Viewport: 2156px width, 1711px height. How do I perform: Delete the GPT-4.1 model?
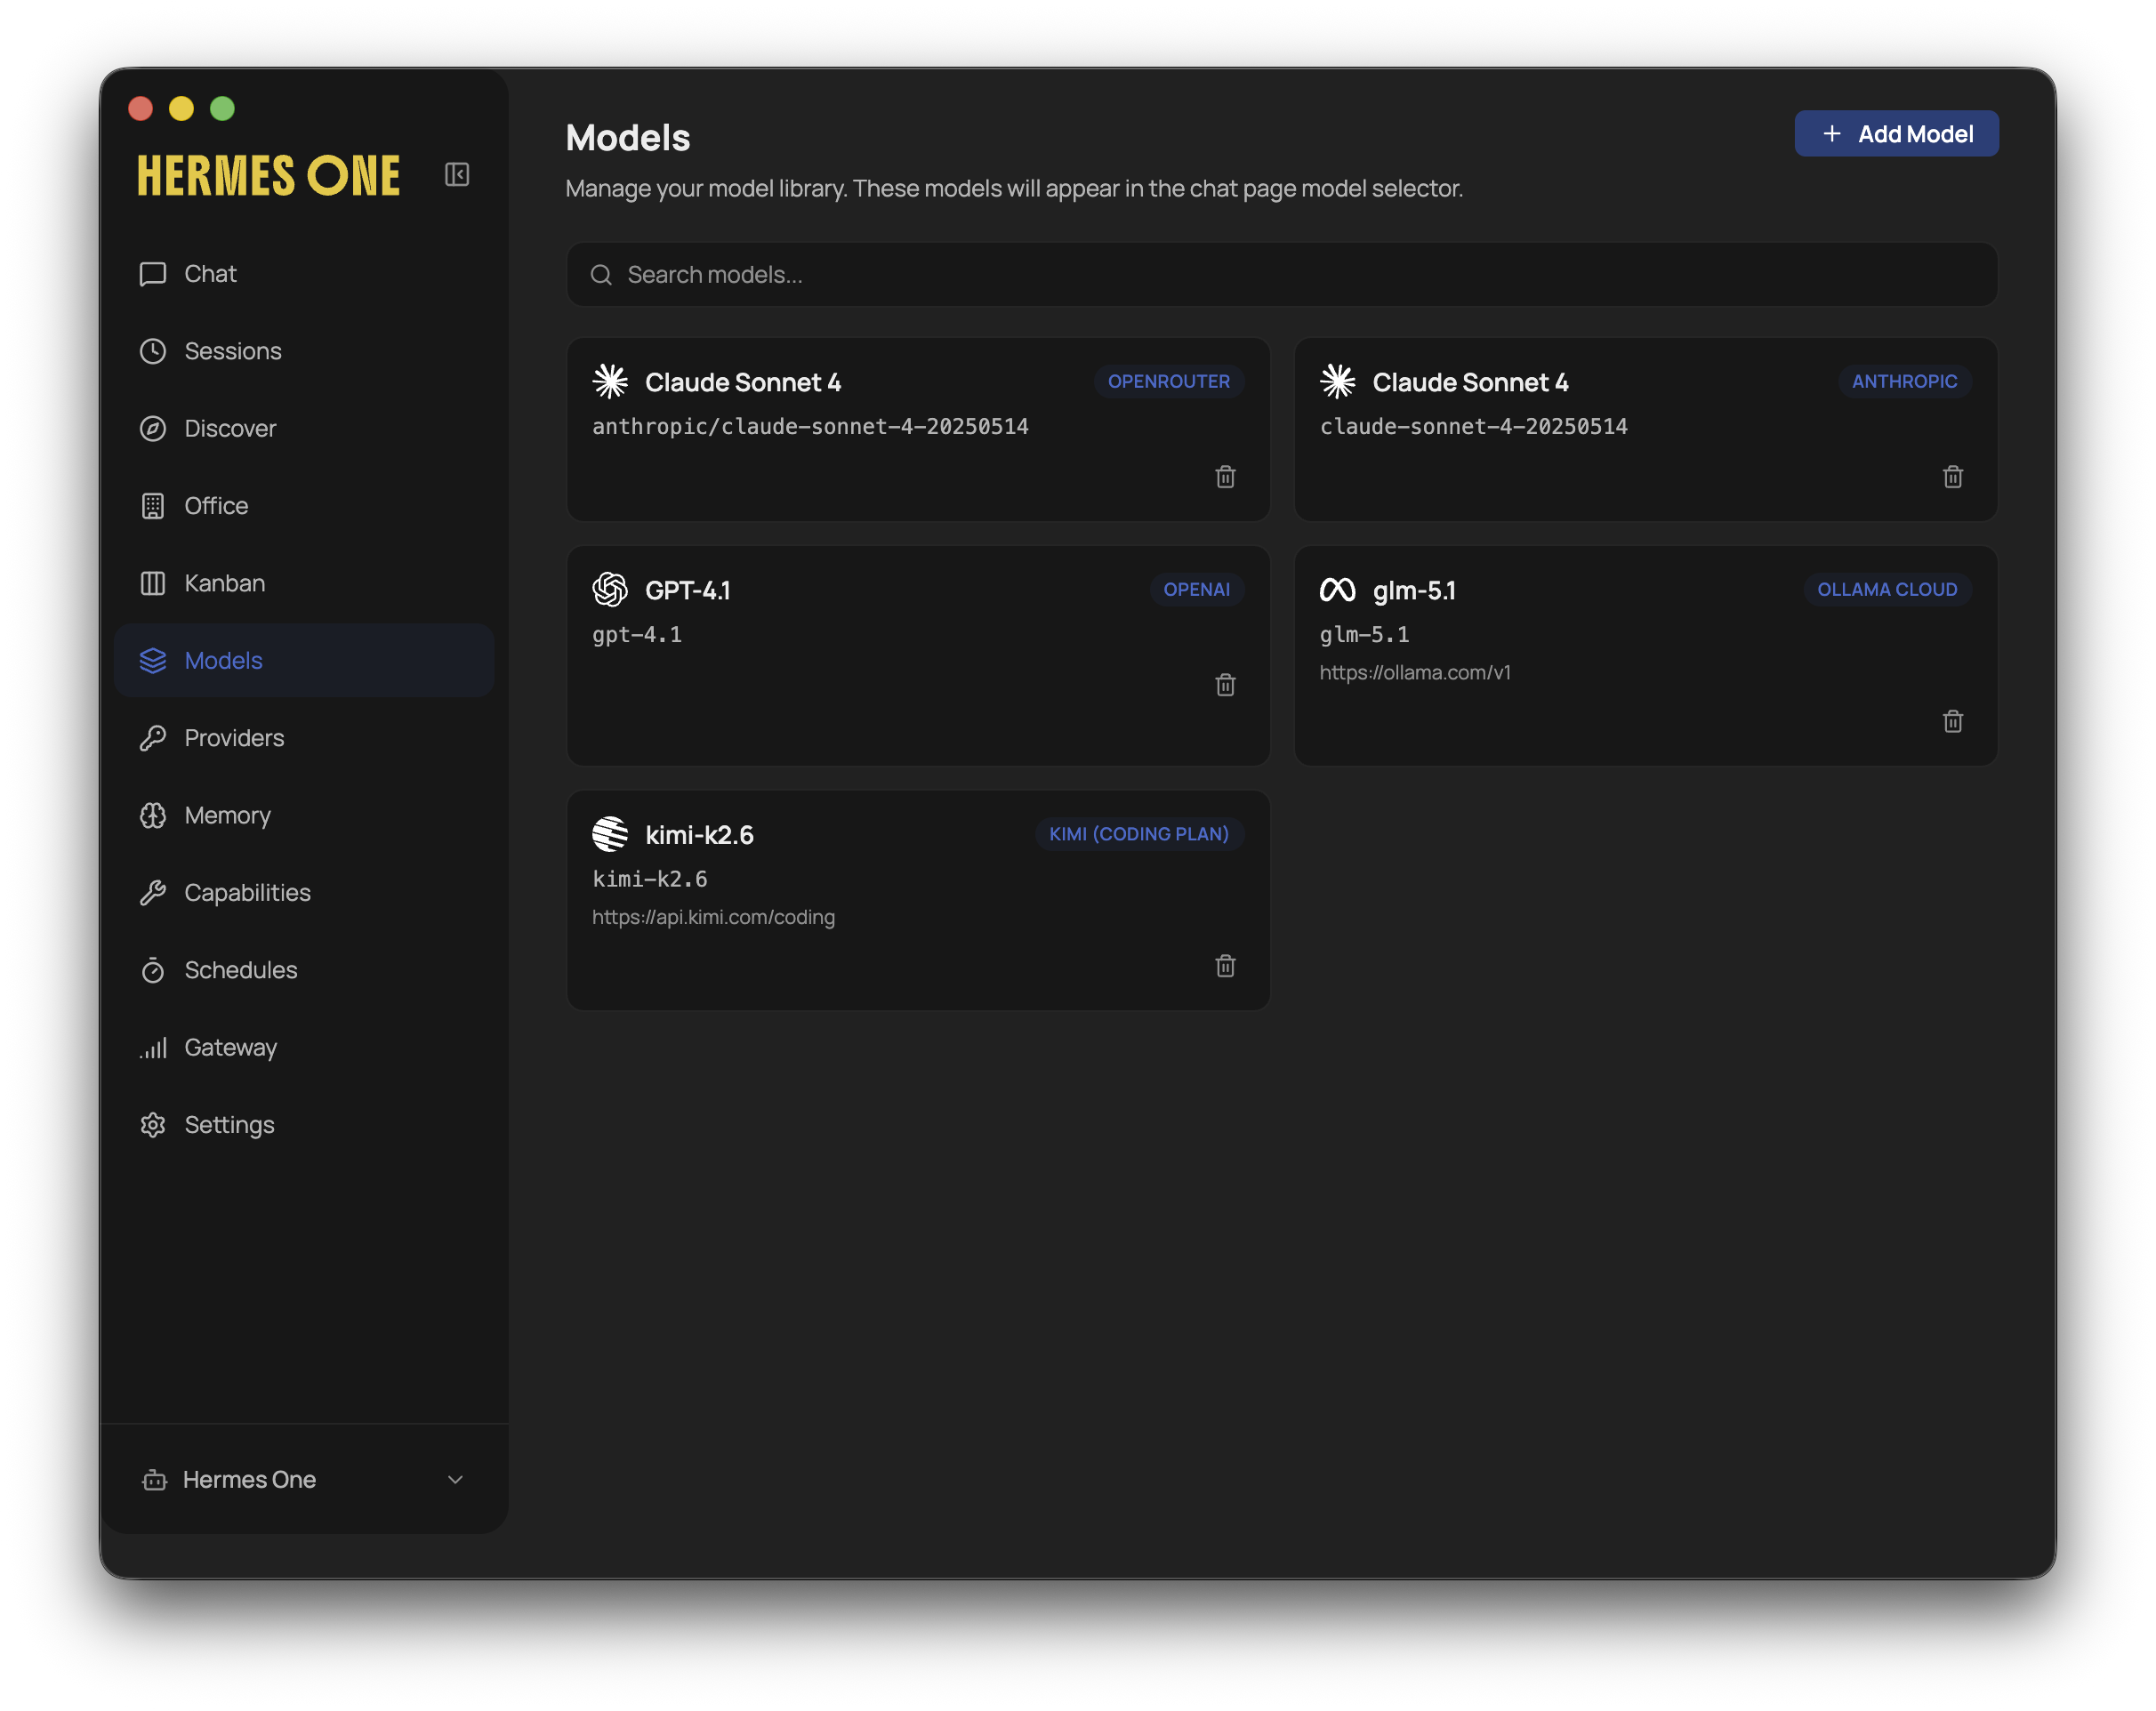coord(1225,685)
